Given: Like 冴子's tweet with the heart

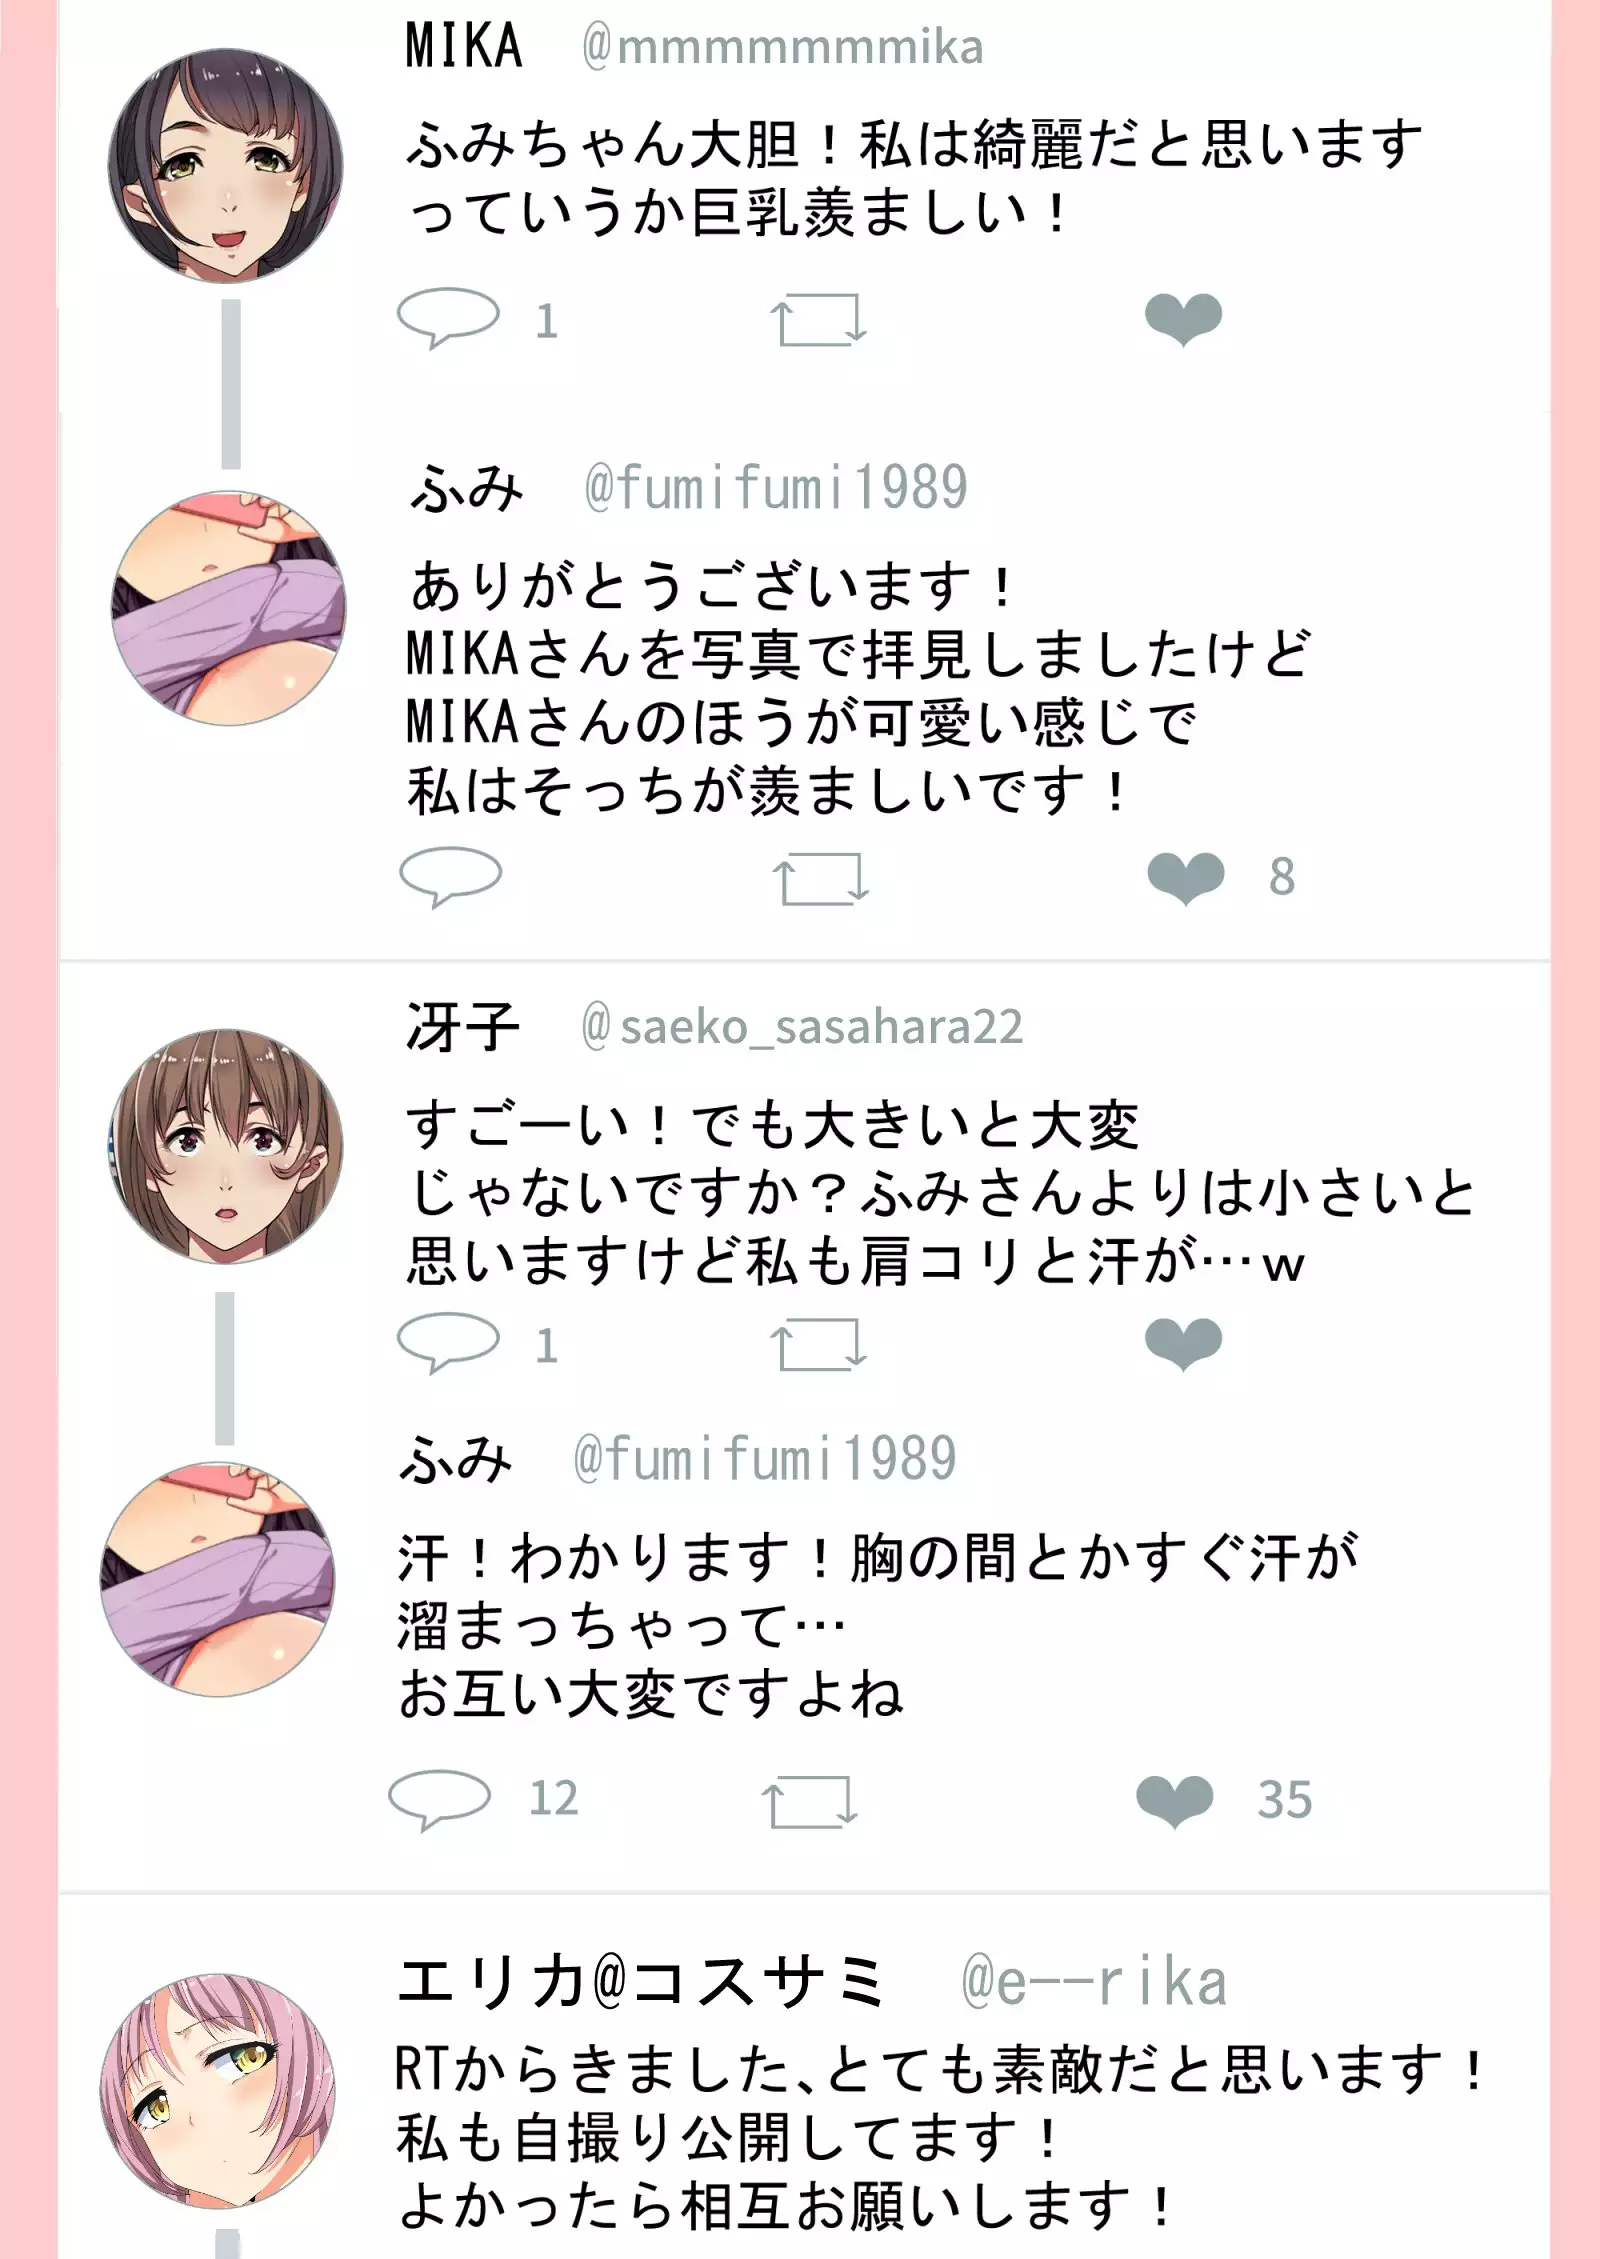Looking at the screenshot, I should pos(1183,1343).
